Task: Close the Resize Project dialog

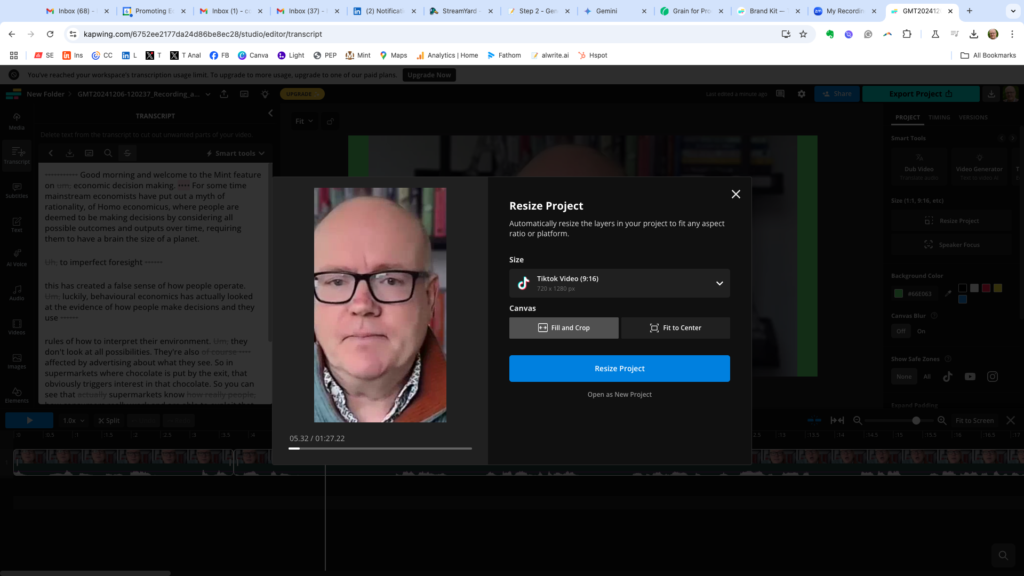Action: tap(736, 194)
